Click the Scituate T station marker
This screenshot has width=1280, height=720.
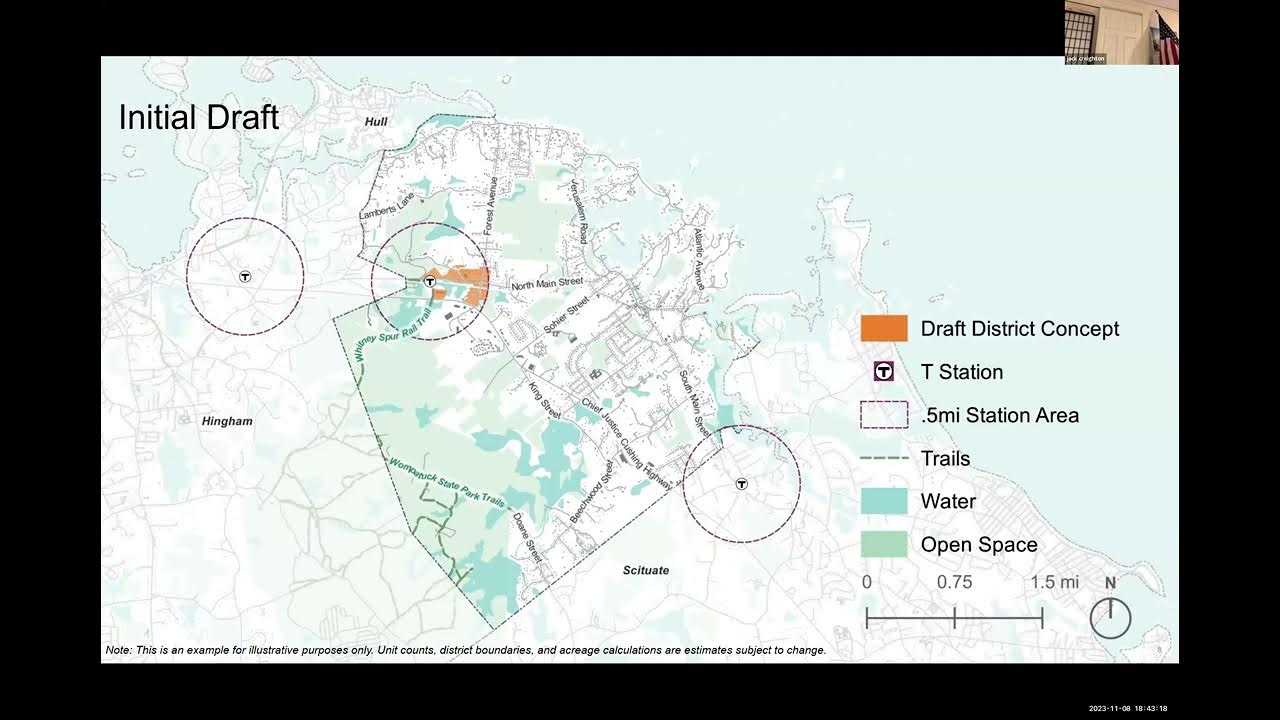click(x=742, y=484)
